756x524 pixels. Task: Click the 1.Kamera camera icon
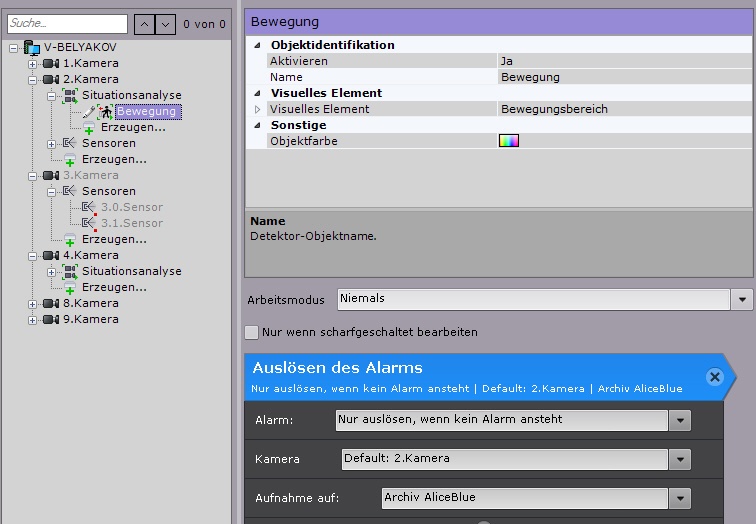(51, 63)
